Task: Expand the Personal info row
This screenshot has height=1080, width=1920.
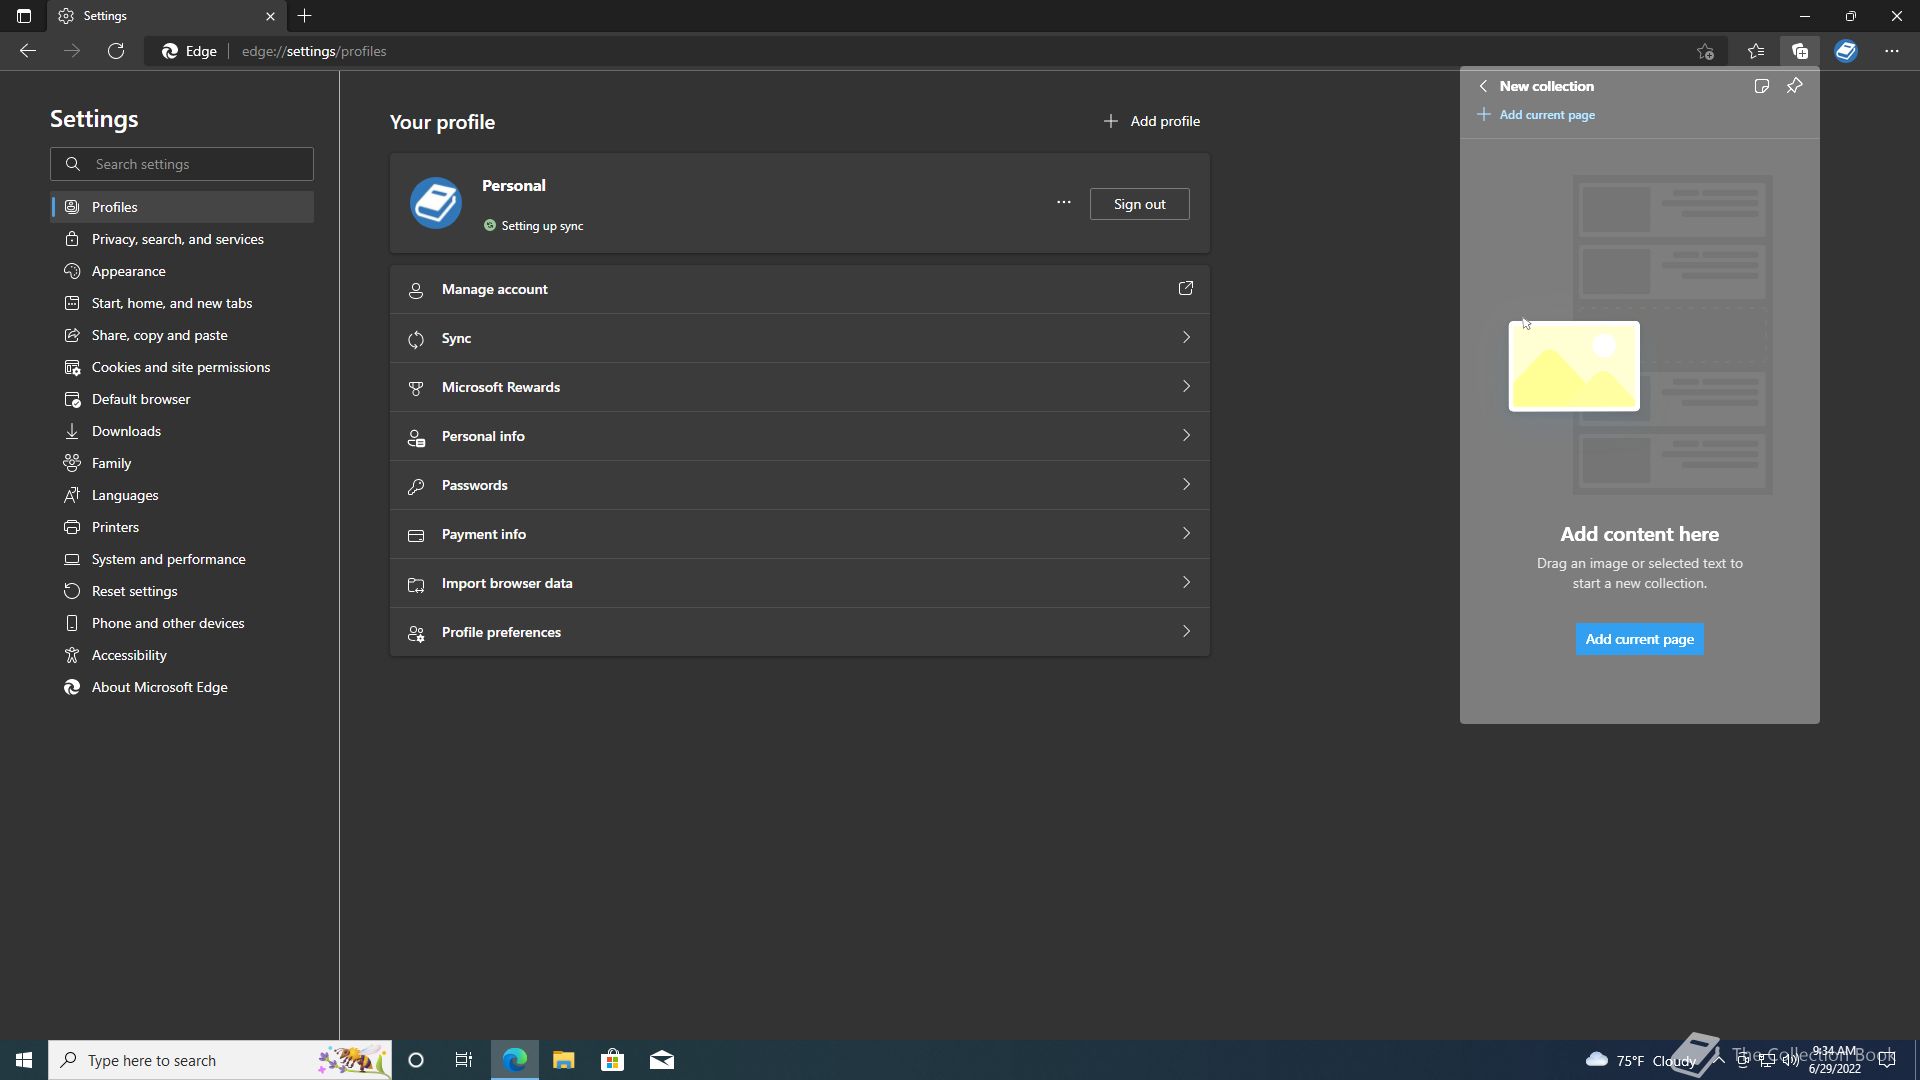Action: pos(800,436)
